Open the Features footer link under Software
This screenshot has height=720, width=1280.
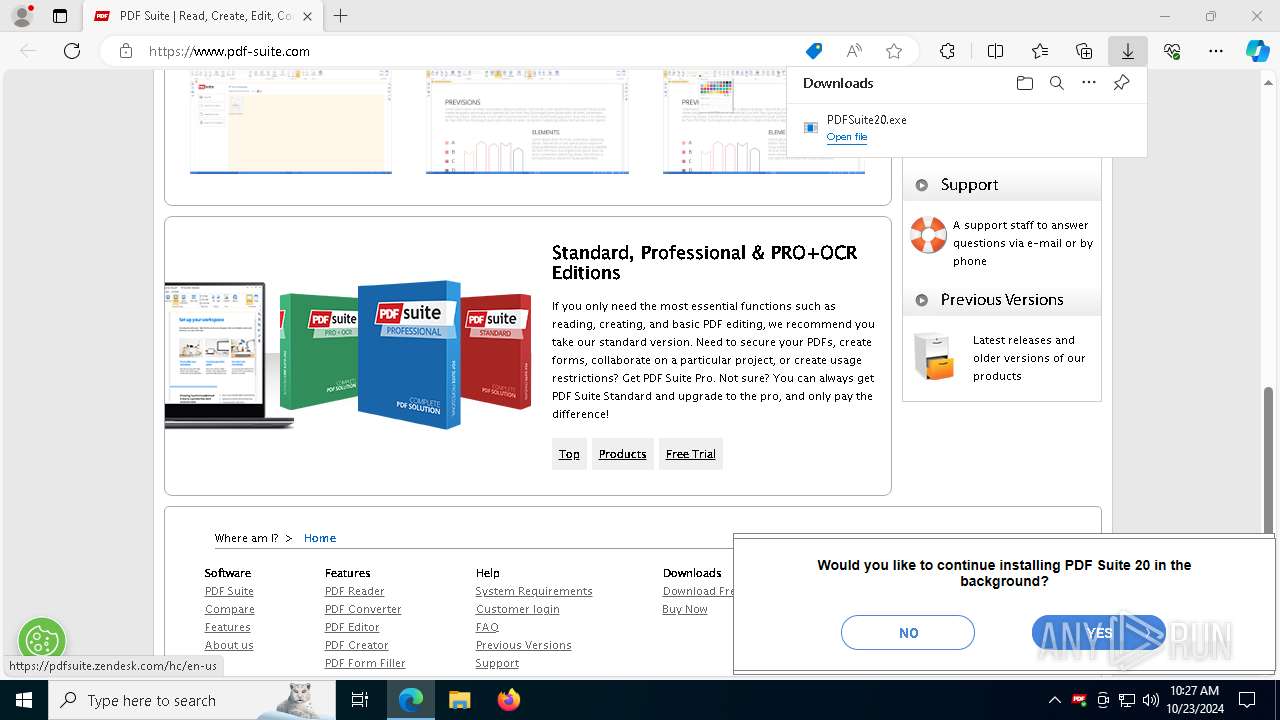click(x=227, y=627)
